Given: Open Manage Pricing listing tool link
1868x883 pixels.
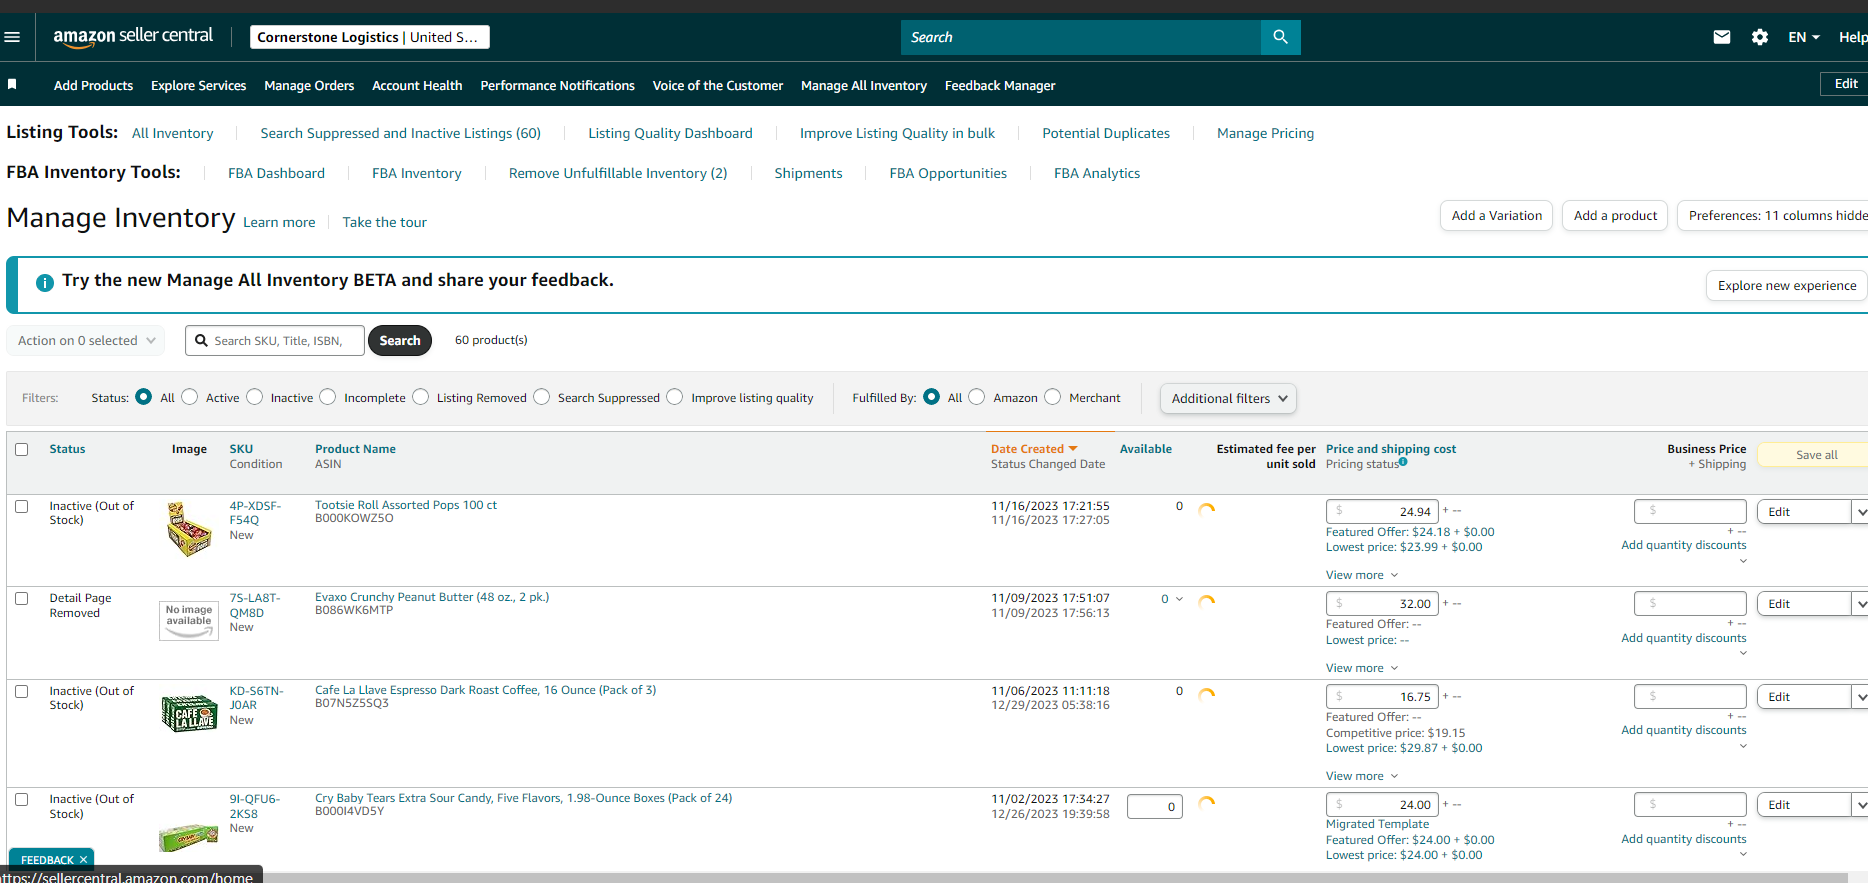Looking at the screenshot, I should (x=1265, y=133).
